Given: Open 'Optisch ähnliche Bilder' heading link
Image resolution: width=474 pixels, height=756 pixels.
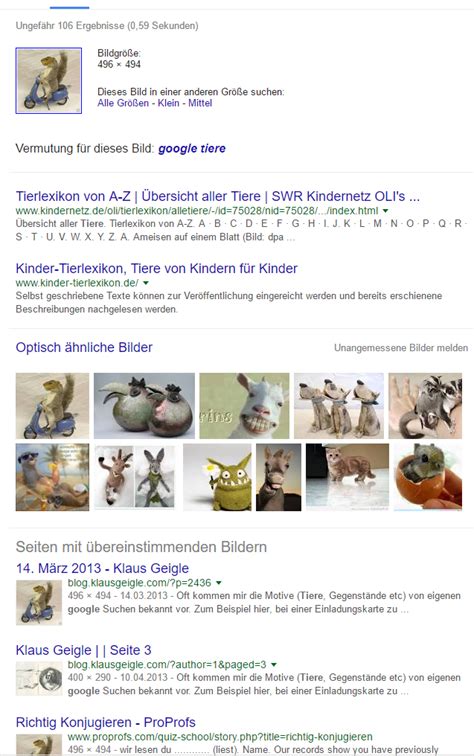Looking at the screenshot, I should pos(84,347).
